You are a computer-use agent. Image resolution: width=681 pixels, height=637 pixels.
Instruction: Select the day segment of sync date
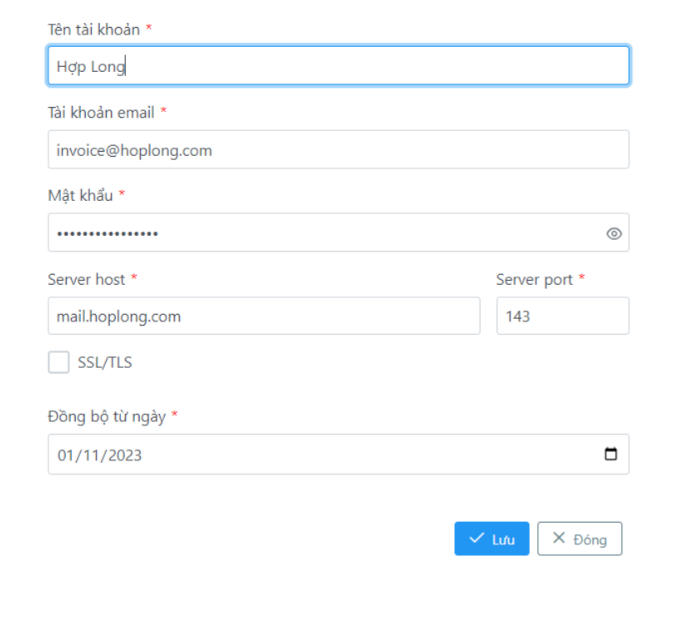pyautogui.click(x=67, y=455)
